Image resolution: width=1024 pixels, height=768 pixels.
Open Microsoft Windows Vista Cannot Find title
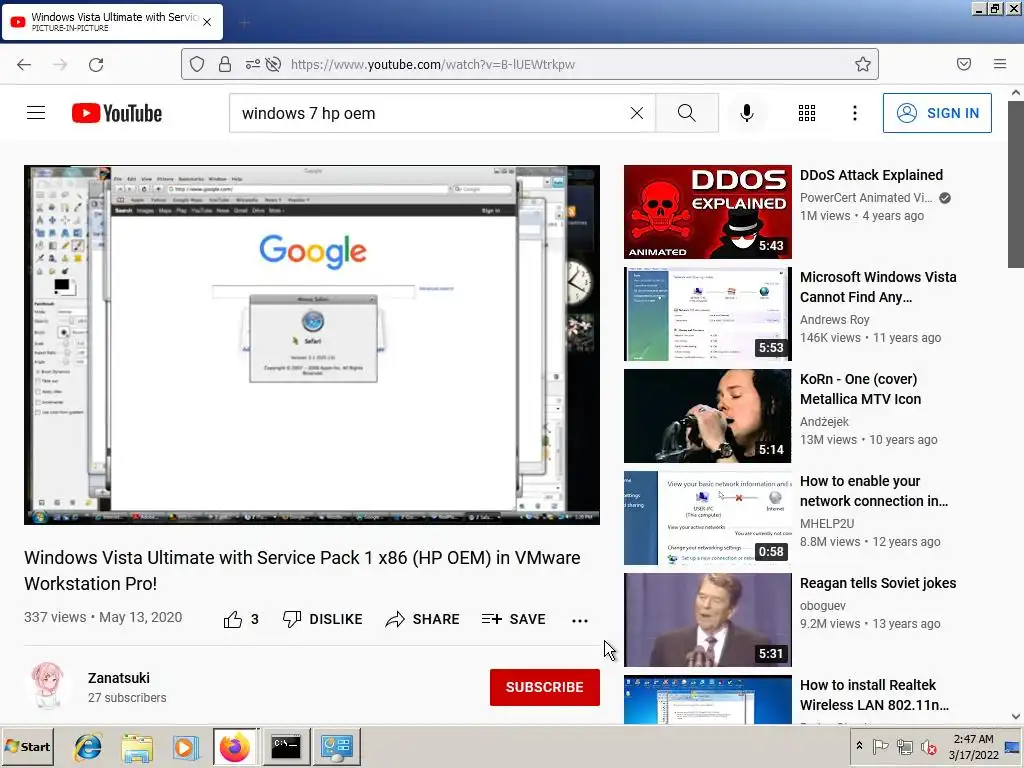pyautogui.click(x=878, y=287)
